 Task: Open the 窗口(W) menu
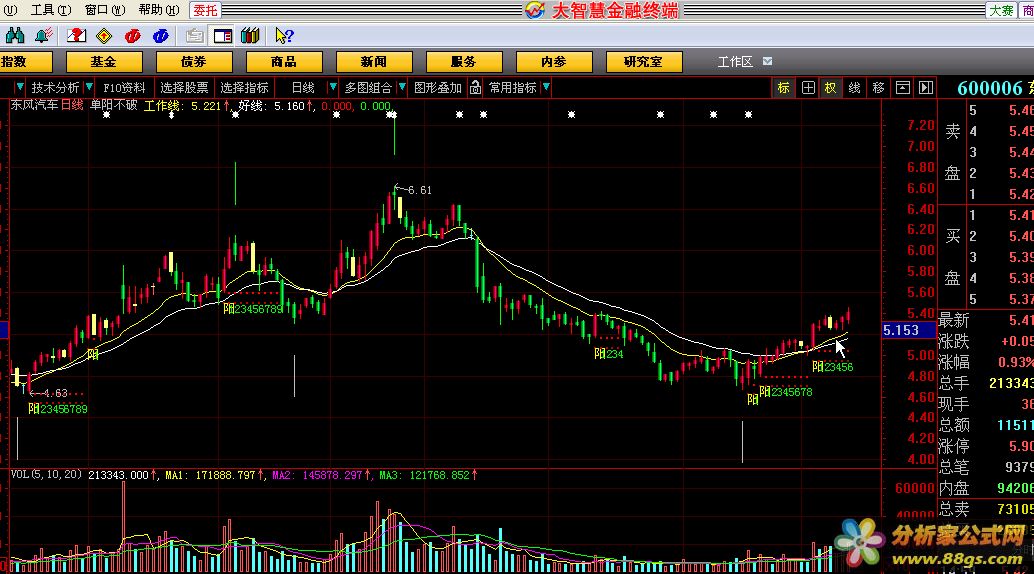pyautogui.click(x=105, y=10)
